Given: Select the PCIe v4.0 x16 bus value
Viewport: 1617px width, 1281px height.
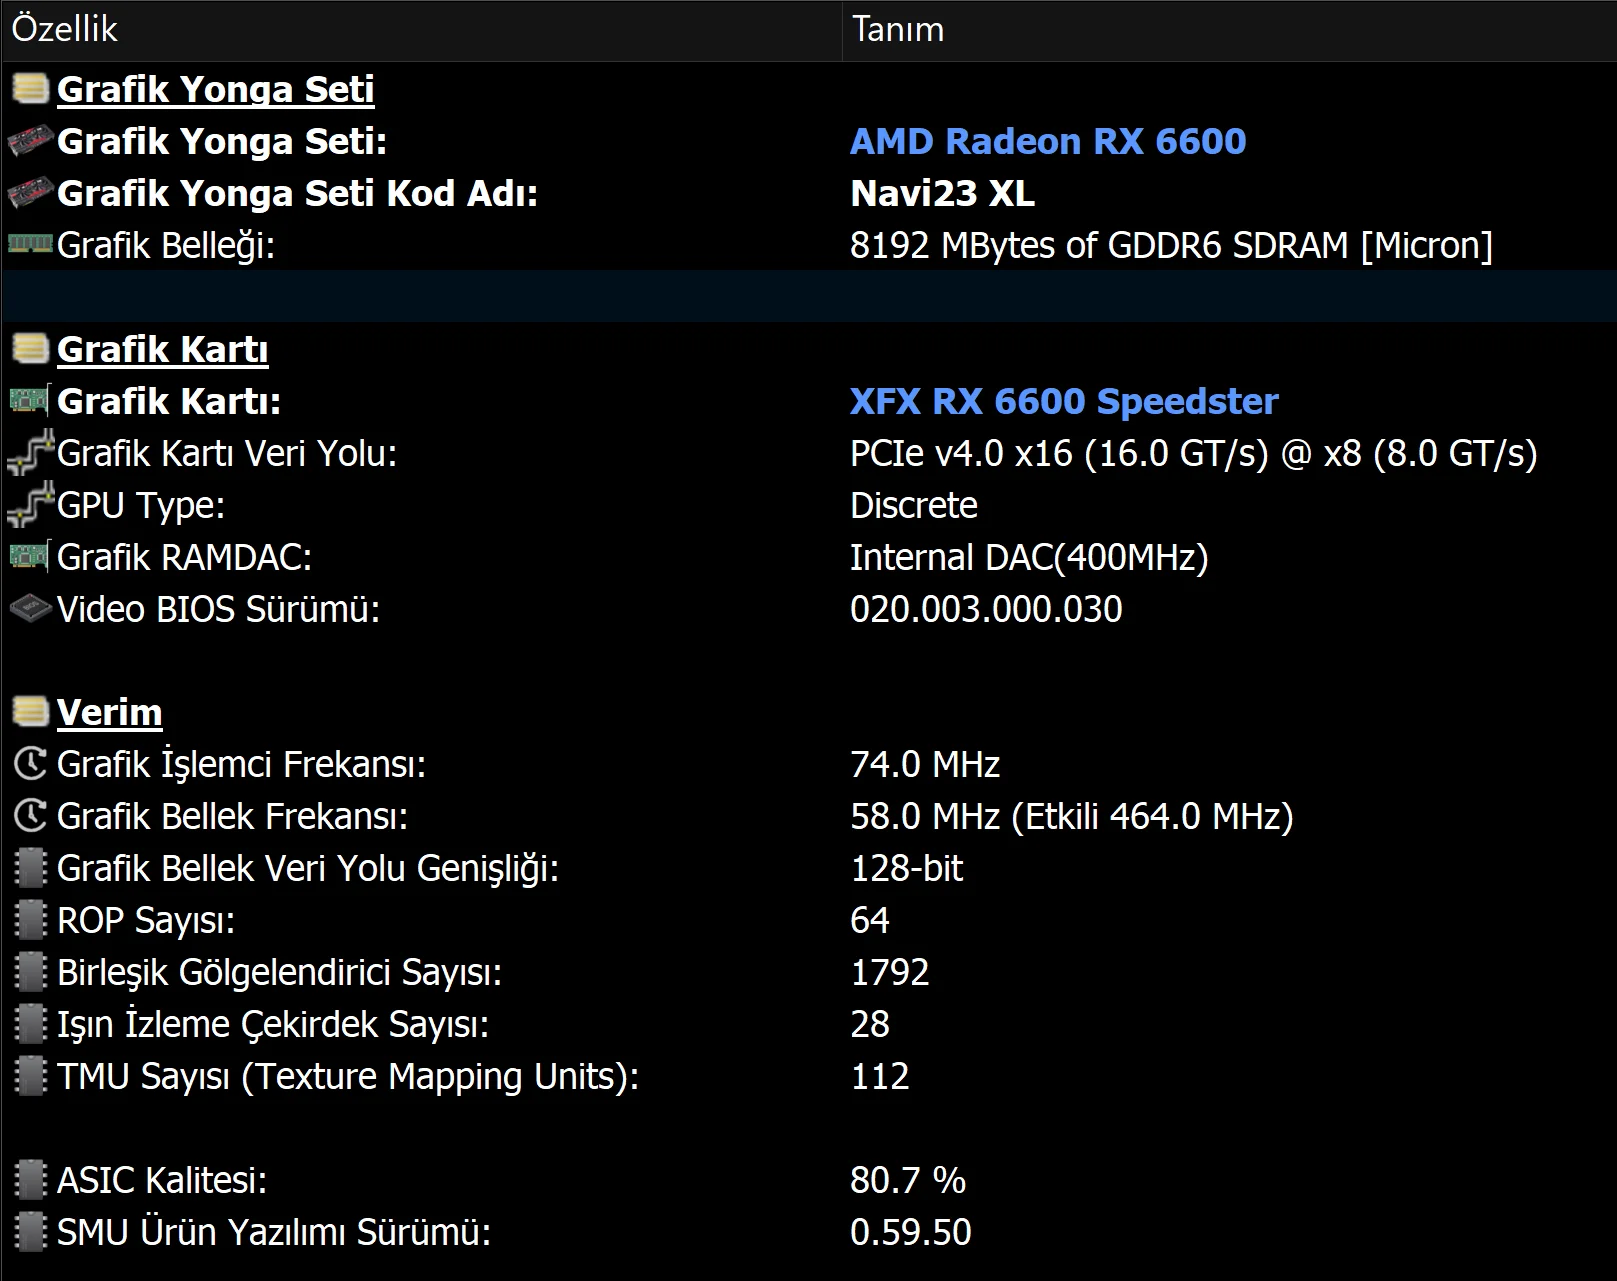Looking at the screenshot, I should point(1194,453).
